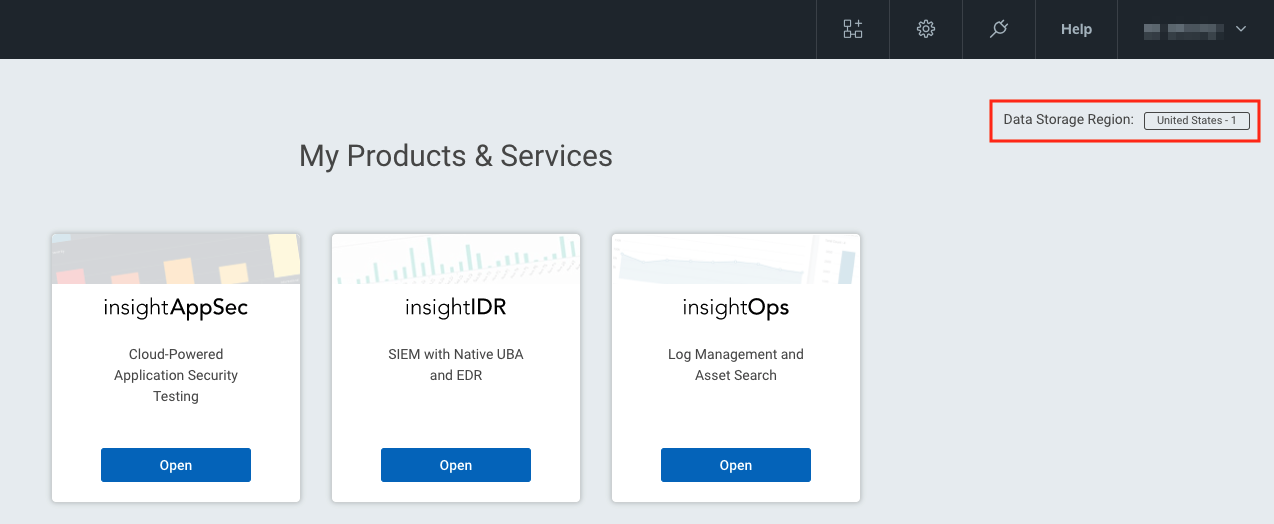
Task: Click Log Management and Asset Search text
Action: (736, 365)
